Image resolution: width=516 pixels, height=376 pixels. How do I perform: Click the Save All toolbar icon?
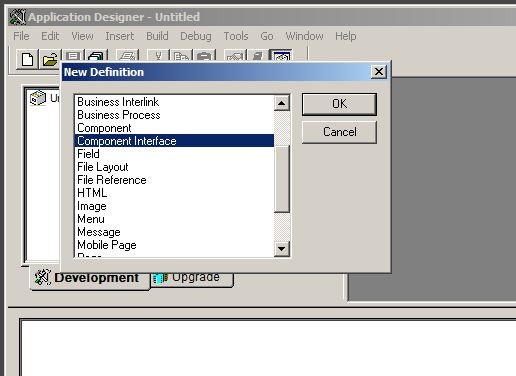pos(97,55)
